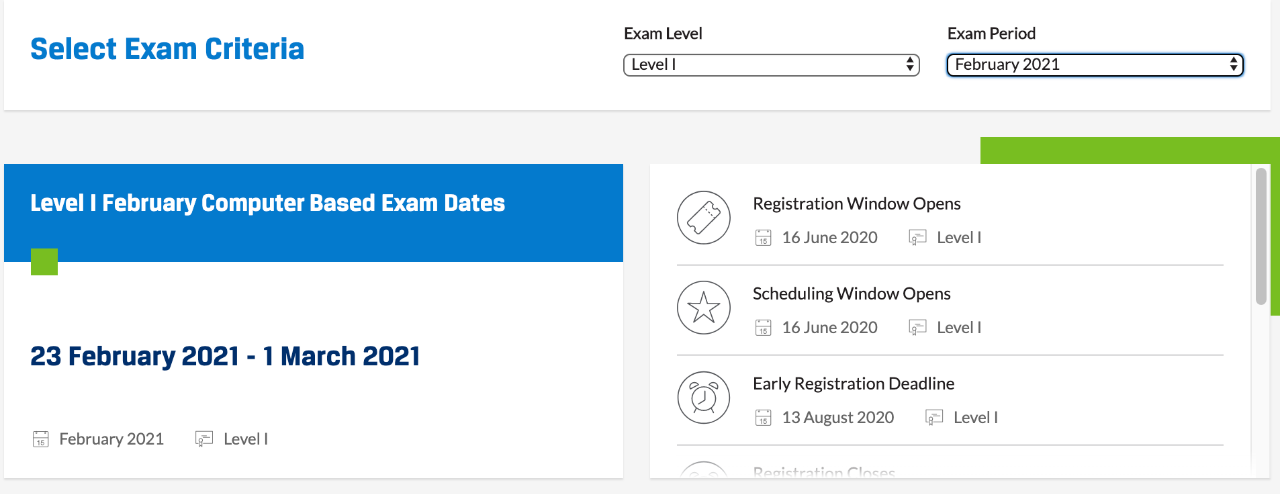
Task: Click the level icon under Registration Window Opens
Action: (918, 238)
